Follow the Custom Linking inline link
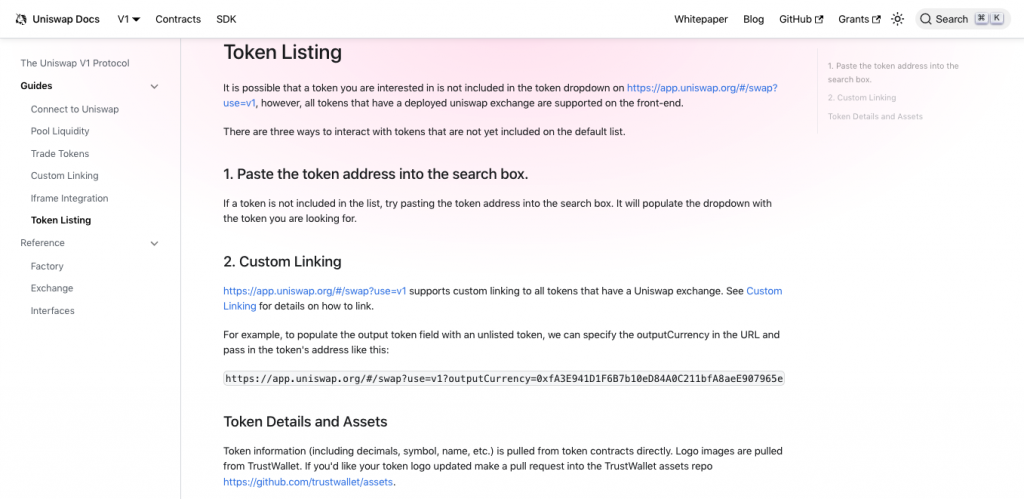The height and width of the screenshot is (499, 1024). pos(764,291)
